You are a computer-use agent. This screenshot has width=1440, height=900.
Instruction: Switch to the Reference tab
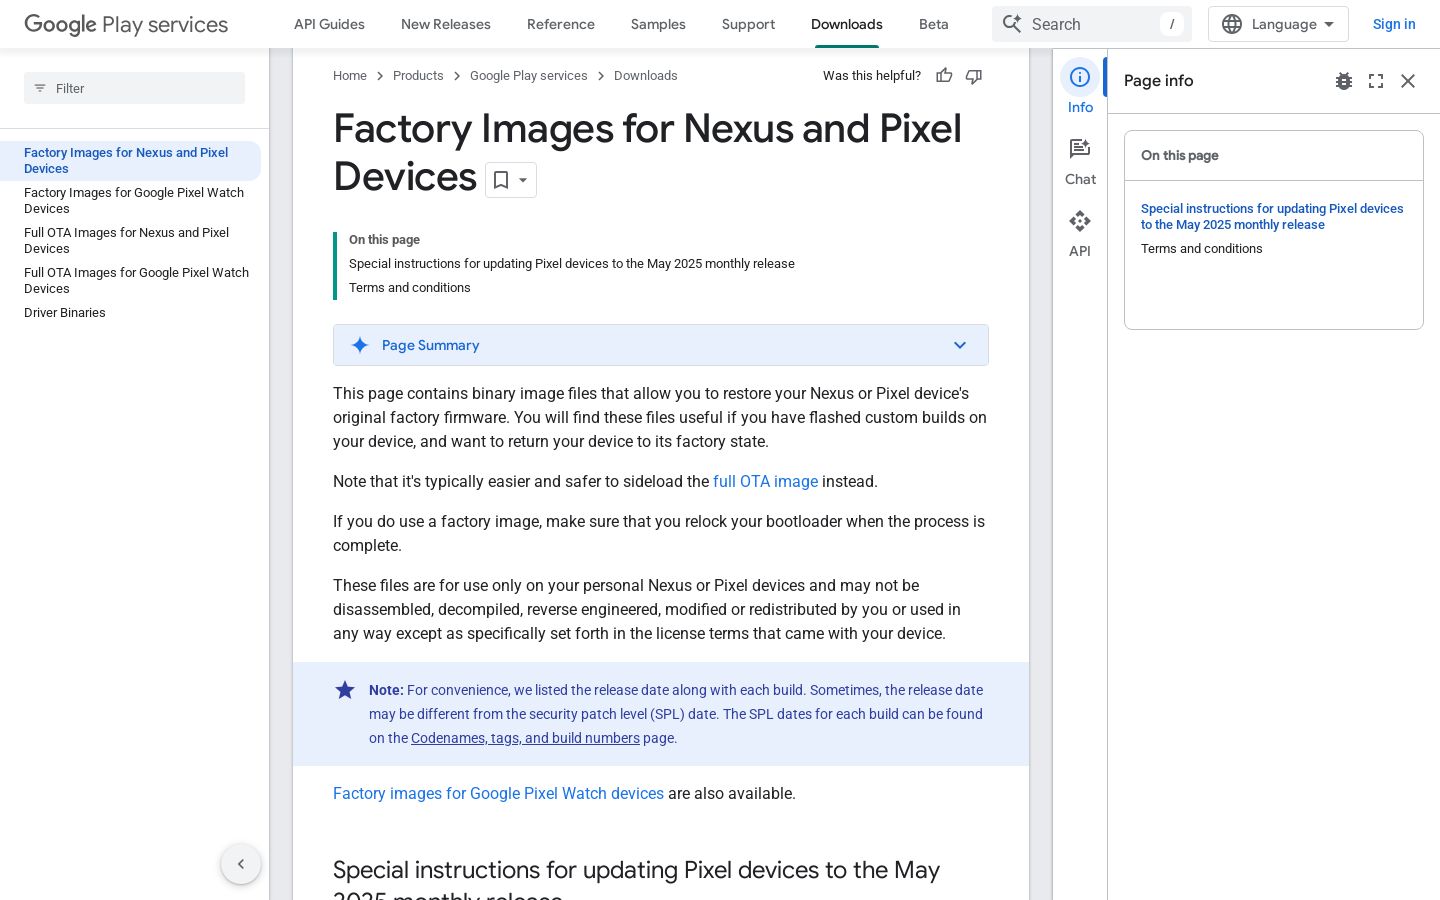click(x=561, y=24)
